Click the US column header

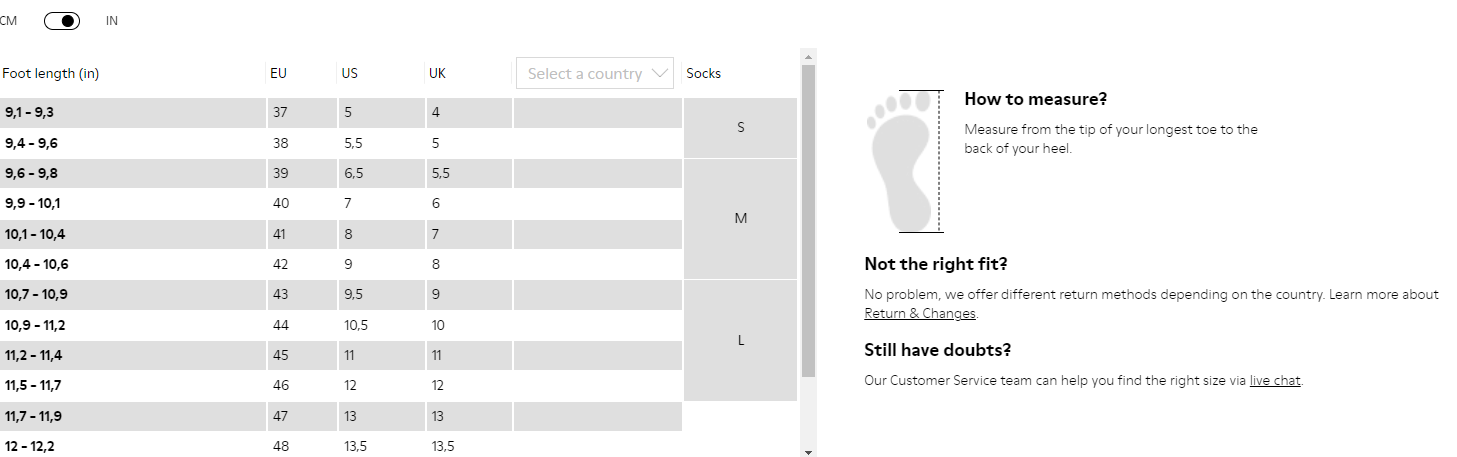(349, 73)
